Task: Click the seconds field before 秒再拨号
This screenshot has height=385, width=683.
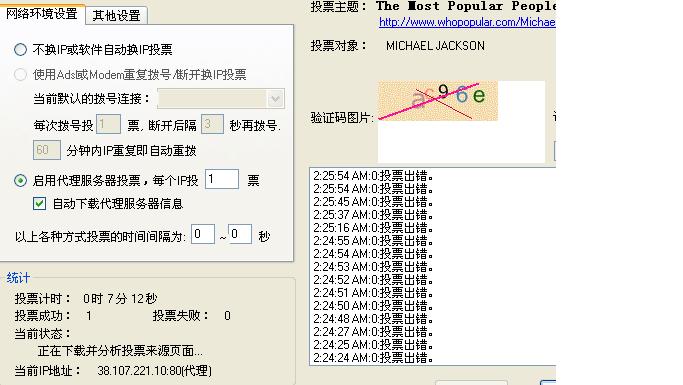Action: [x=212, y=125]
